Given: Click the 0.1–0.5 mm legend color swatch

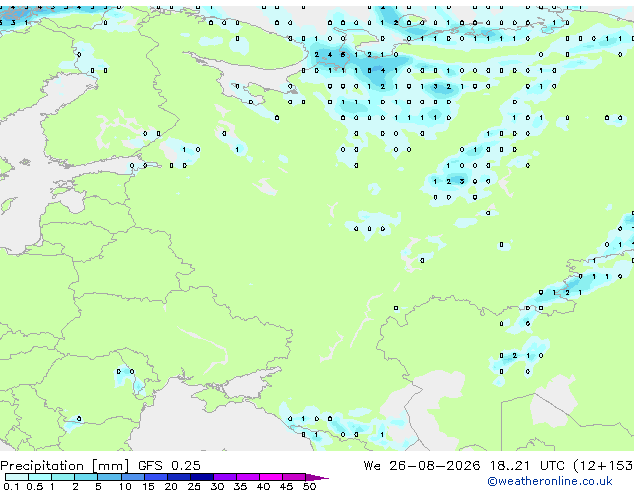Looking at the screenshot, I should [17, 477].
